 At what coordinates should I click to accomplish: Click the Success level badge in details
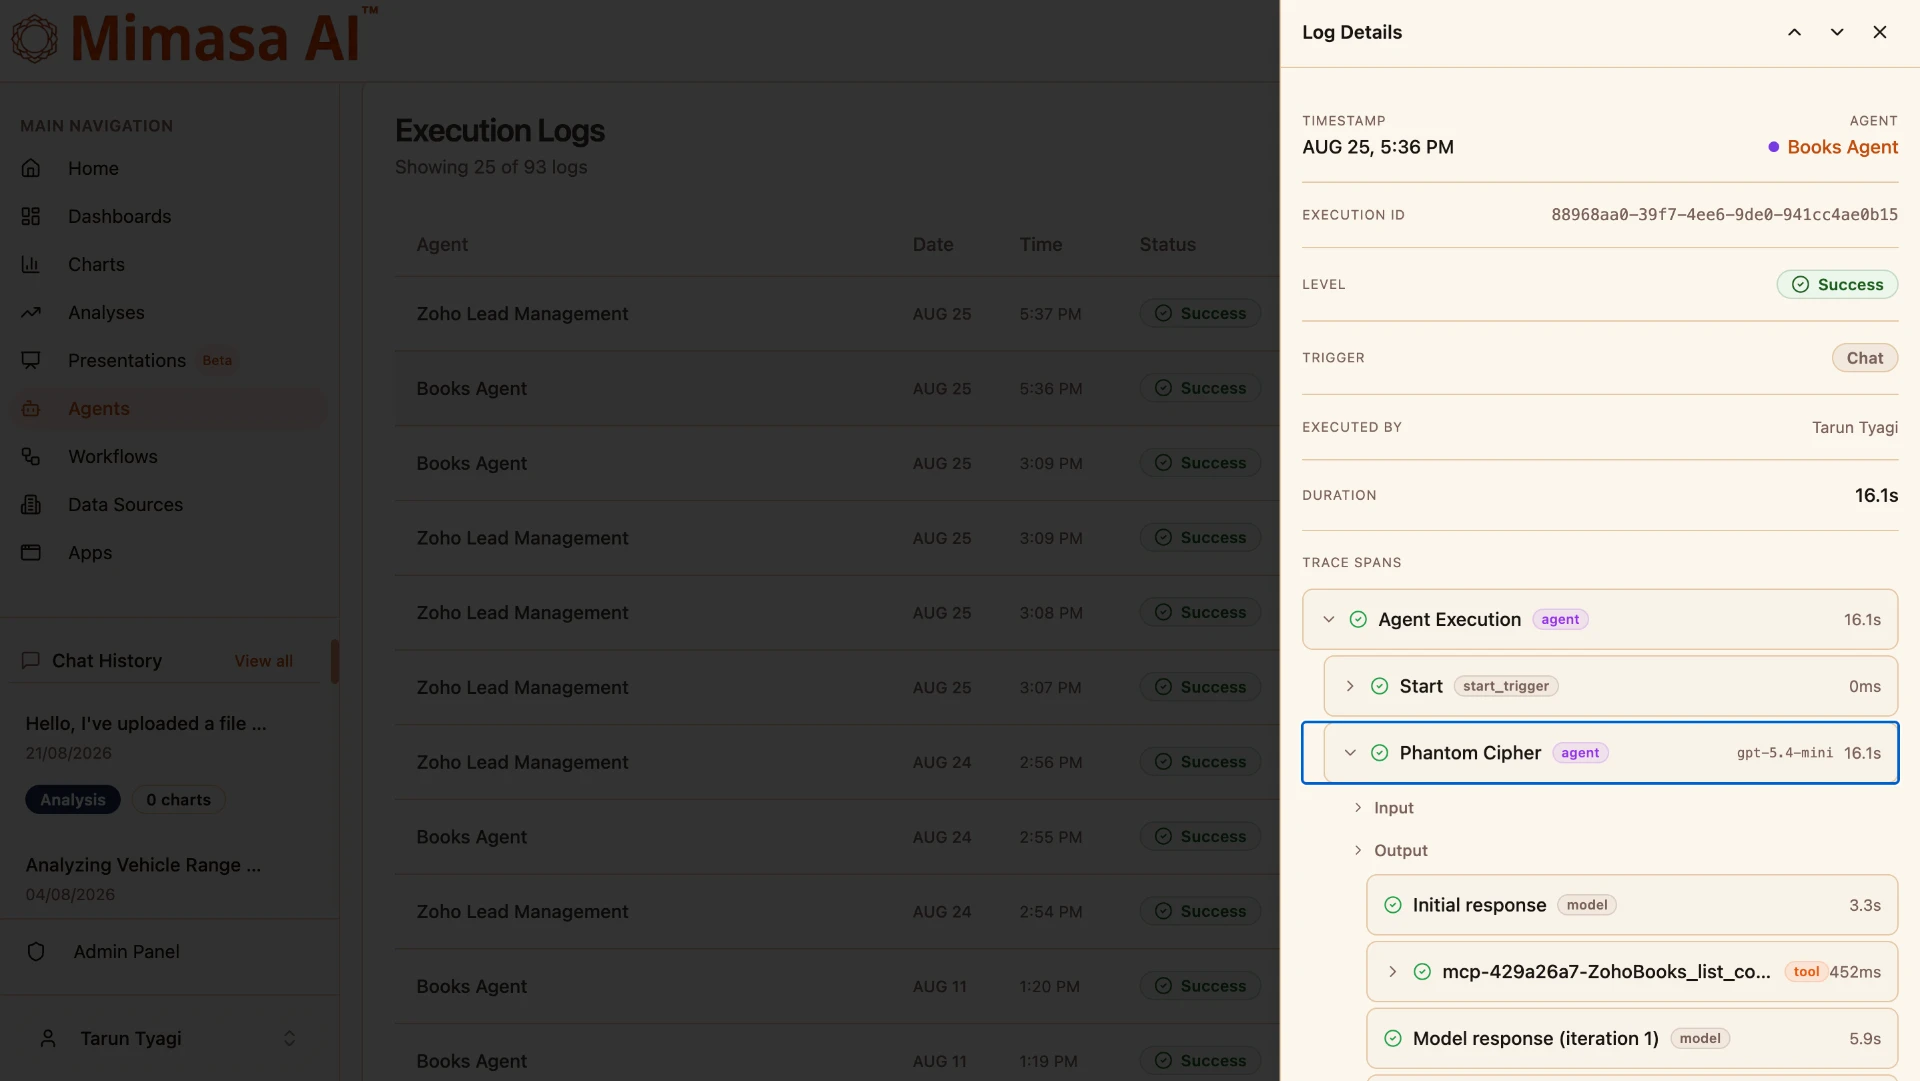1837,284
